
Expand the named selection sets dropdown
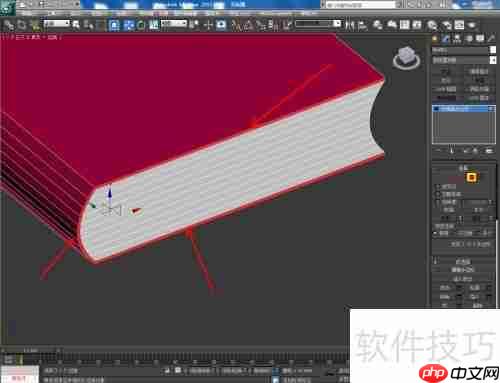(318, 23)
